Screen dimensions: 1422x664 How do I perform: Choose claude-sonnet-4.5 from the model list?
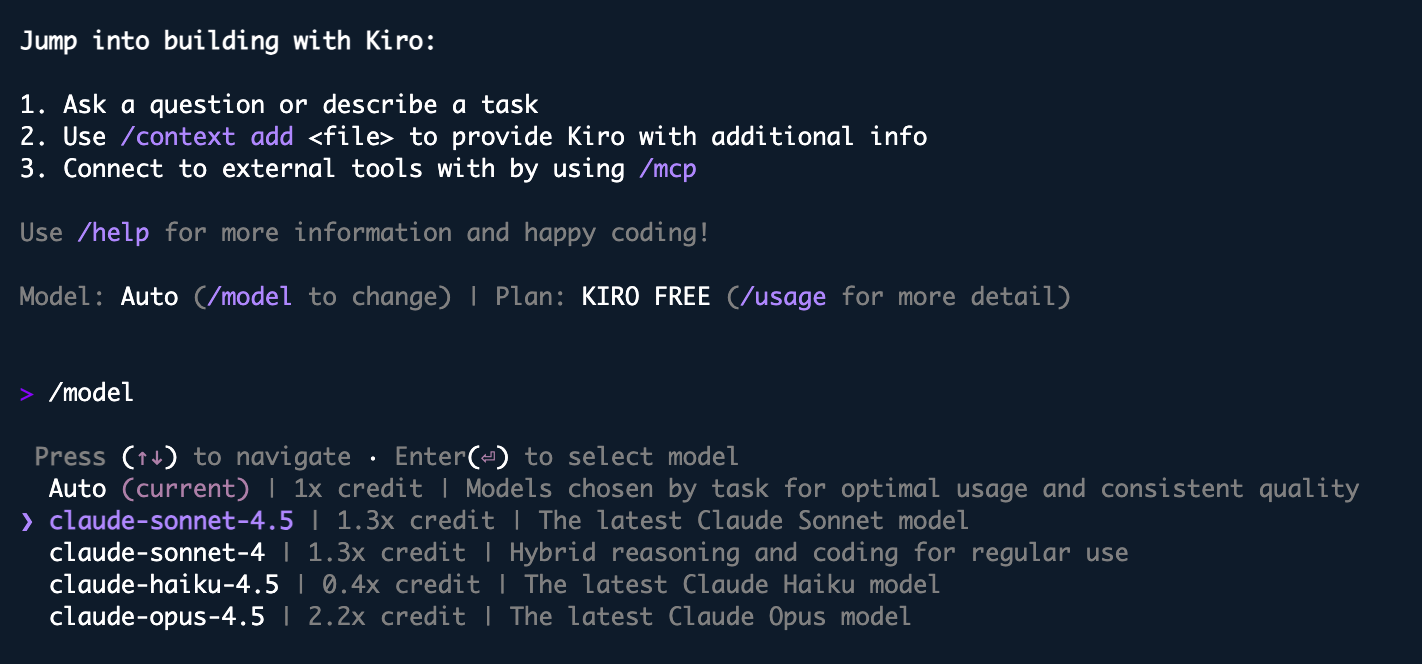click(171, 521)
